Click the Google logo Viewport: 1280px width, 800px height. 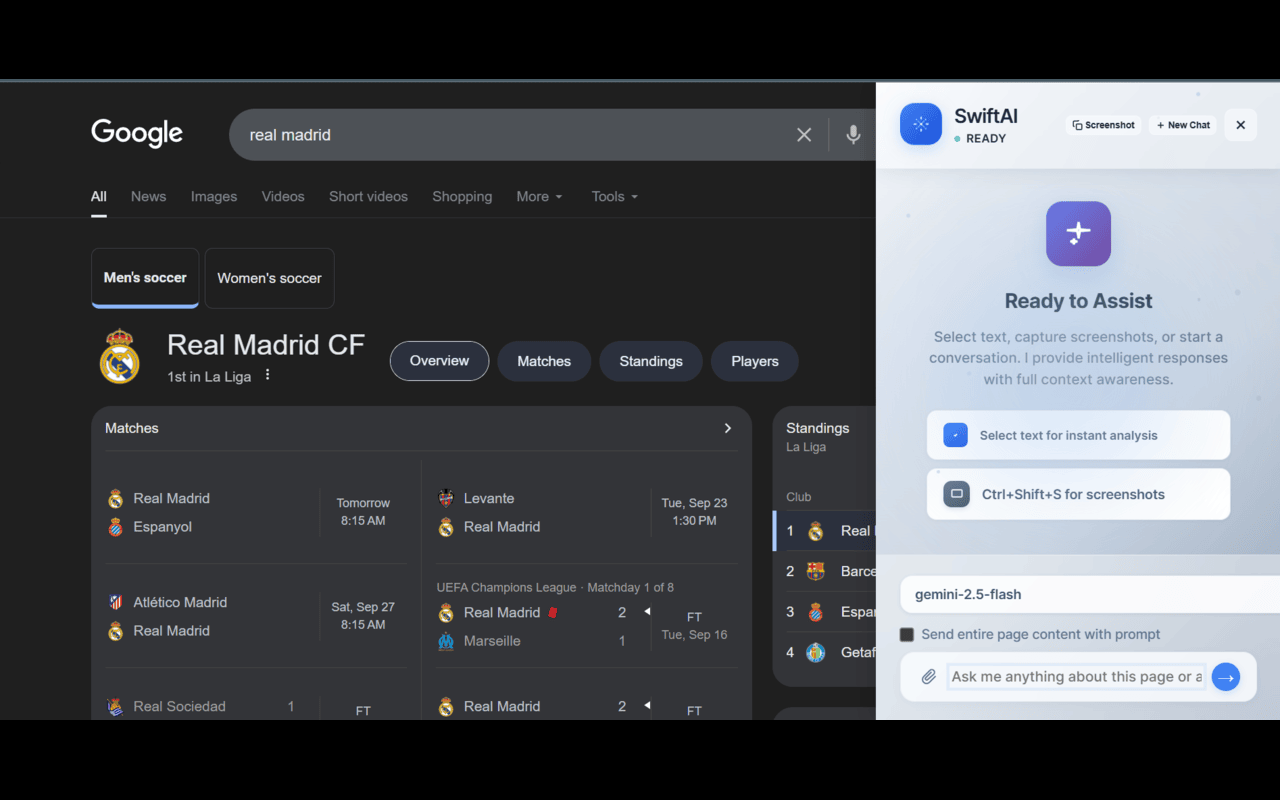point(137,133)
